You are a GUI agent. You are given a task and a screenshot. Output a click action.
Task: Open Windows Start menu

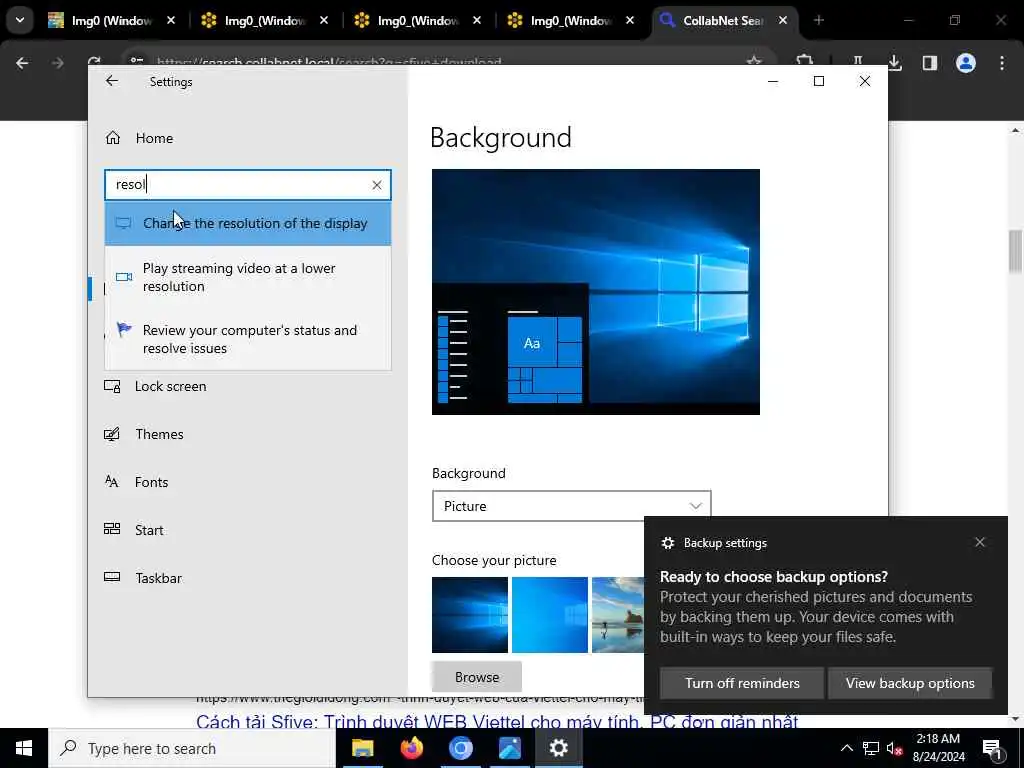(x=24, y=748)
